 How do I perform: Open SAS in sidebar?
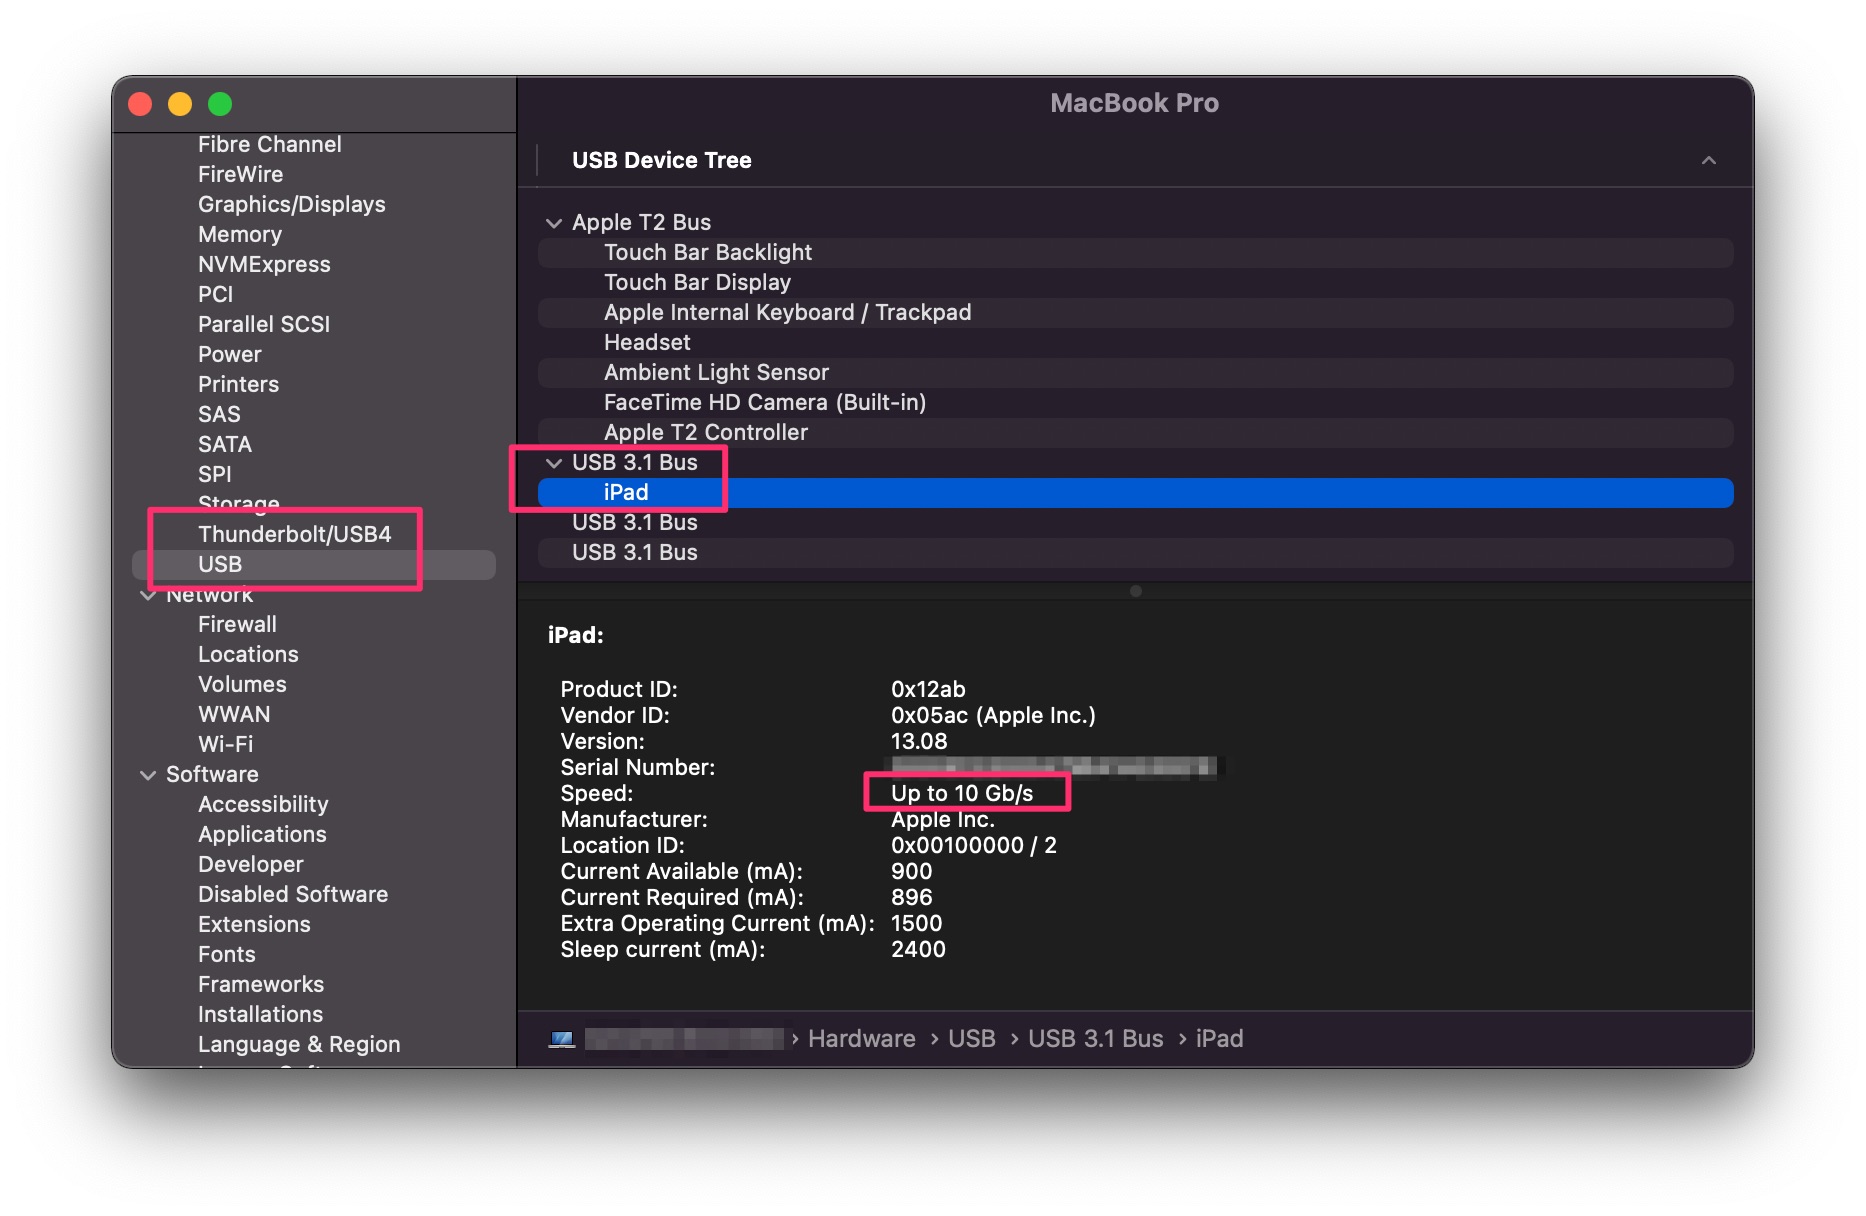pyautogui.click(x=219, y=415)
